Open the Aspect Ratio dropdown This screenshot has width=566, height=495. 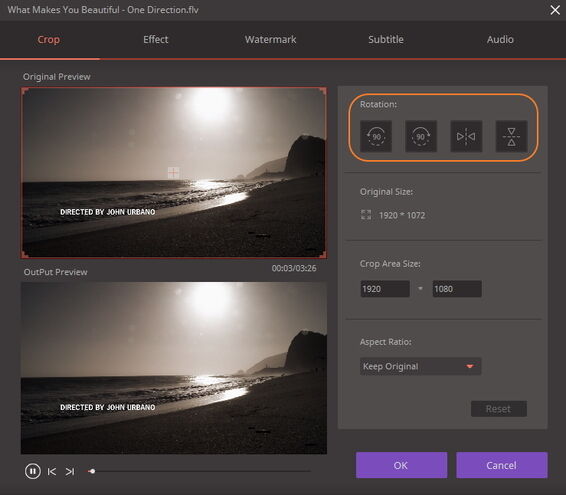[x=421, y=366]
